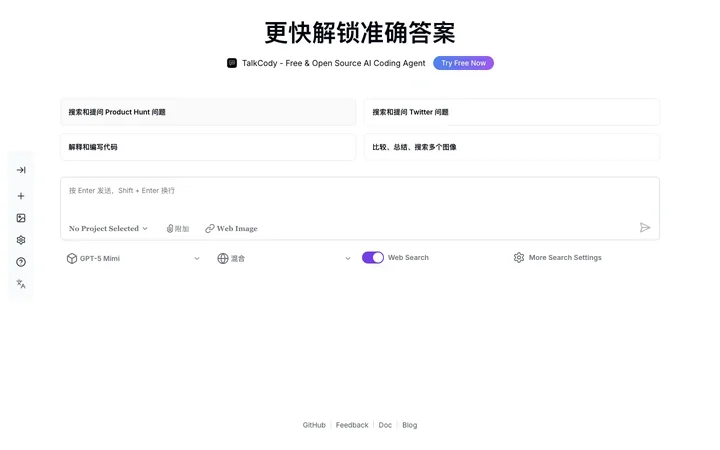Click the 更快解锁准确答案 heading
Screen dimensions: 720x450
pos(360,33)
